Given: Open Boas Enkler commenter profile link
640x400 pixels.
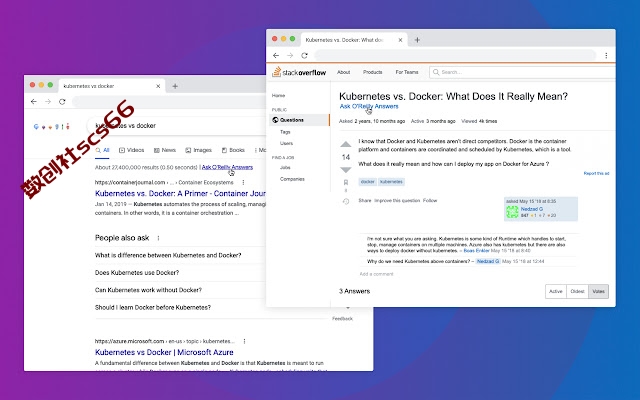Looking at the screenshot, I should pos(476,251).
